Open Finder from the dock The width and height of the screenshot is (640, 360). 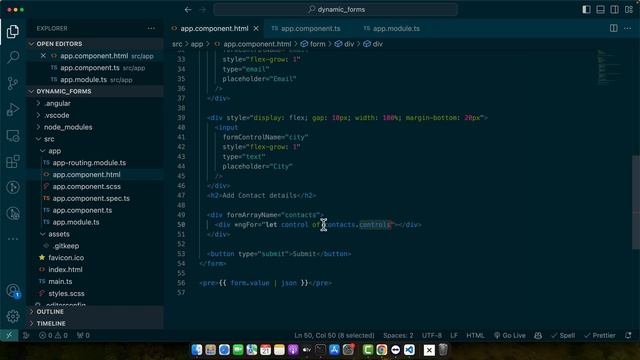tap(197, 350)
